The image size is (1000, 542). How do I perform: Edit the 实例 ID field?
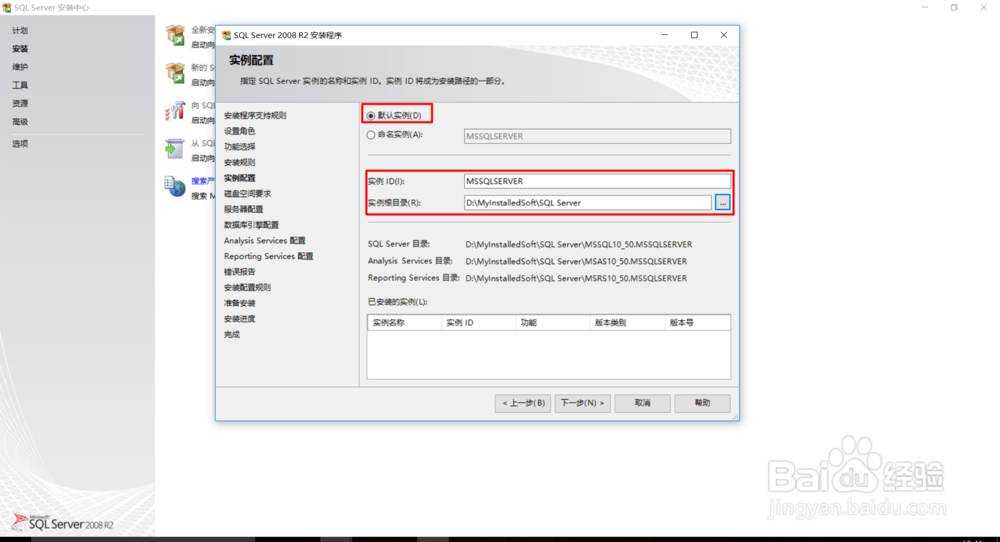tap(597, 181)
